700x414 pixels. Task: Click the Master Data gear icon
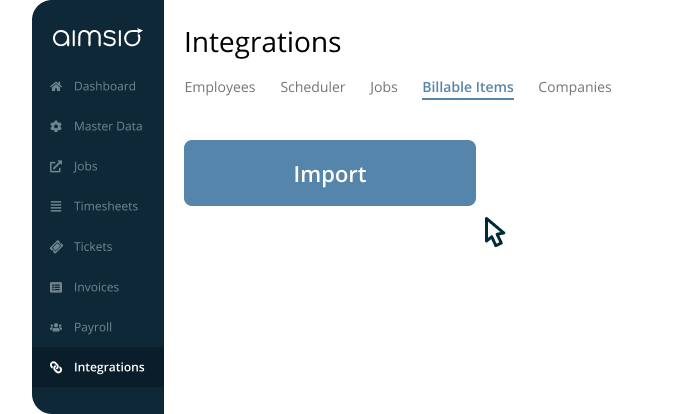tap(56, 127)
